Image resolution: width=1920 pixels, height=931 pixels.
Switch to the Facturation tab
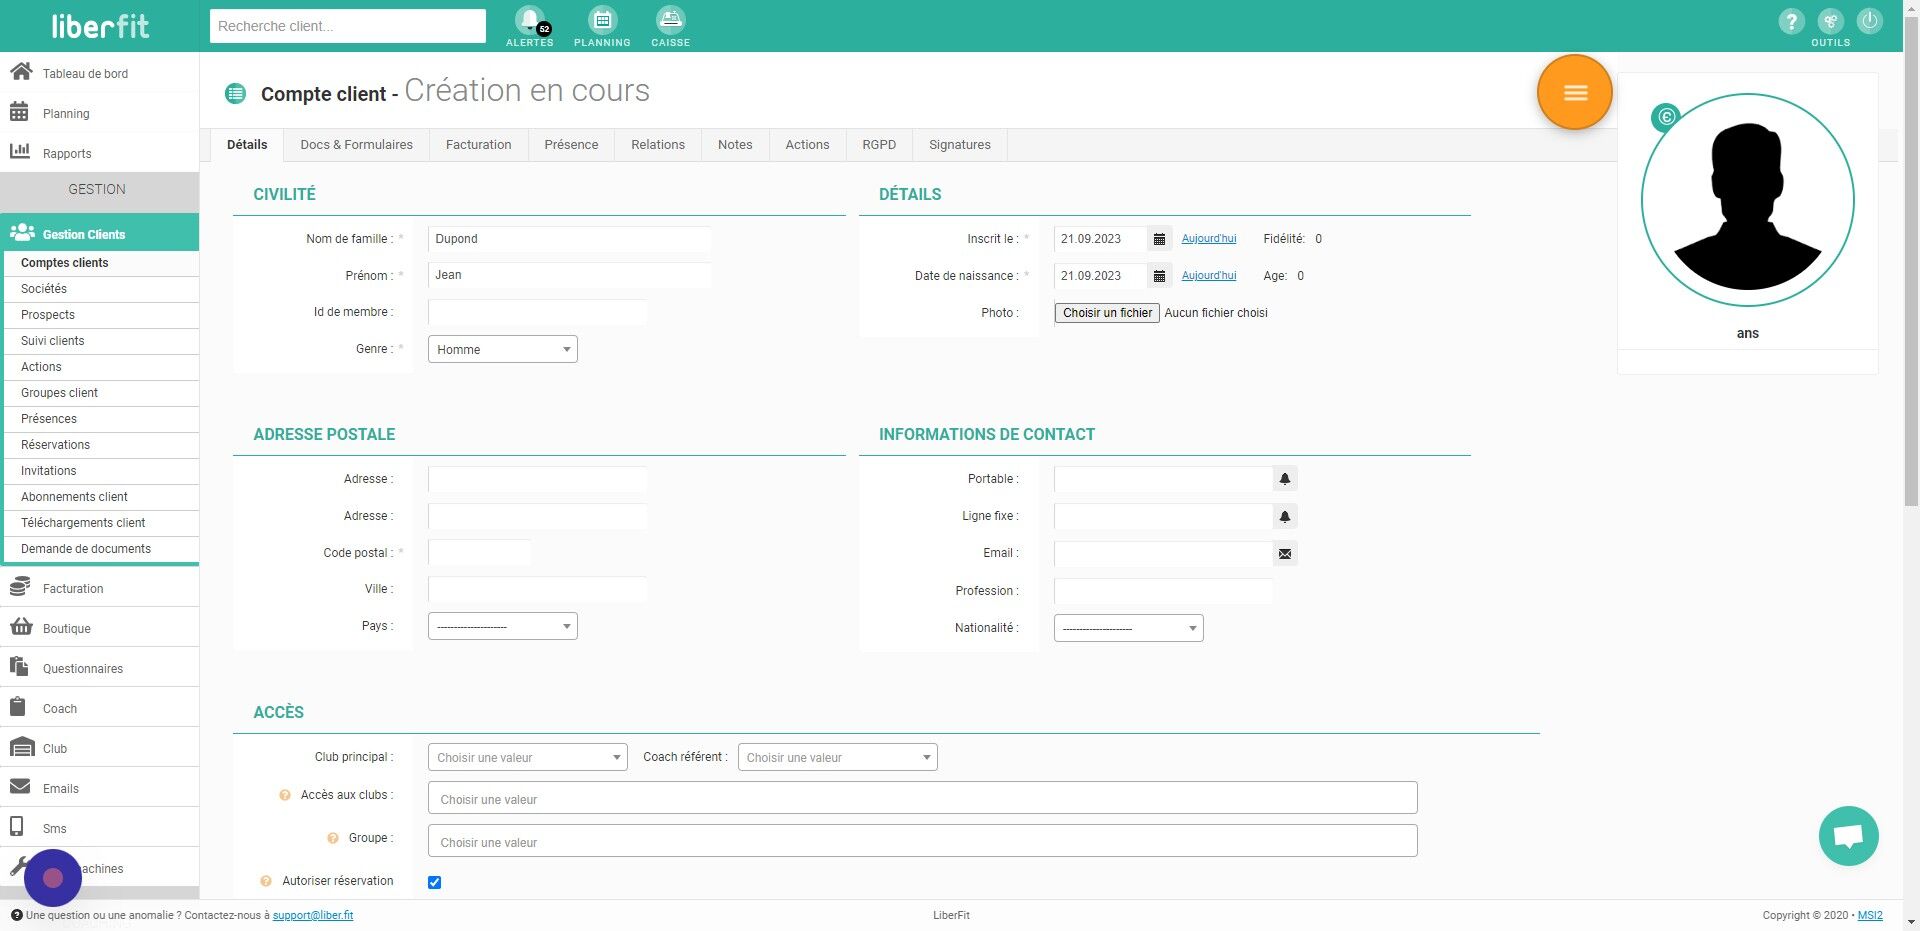(x=478, y=145)
